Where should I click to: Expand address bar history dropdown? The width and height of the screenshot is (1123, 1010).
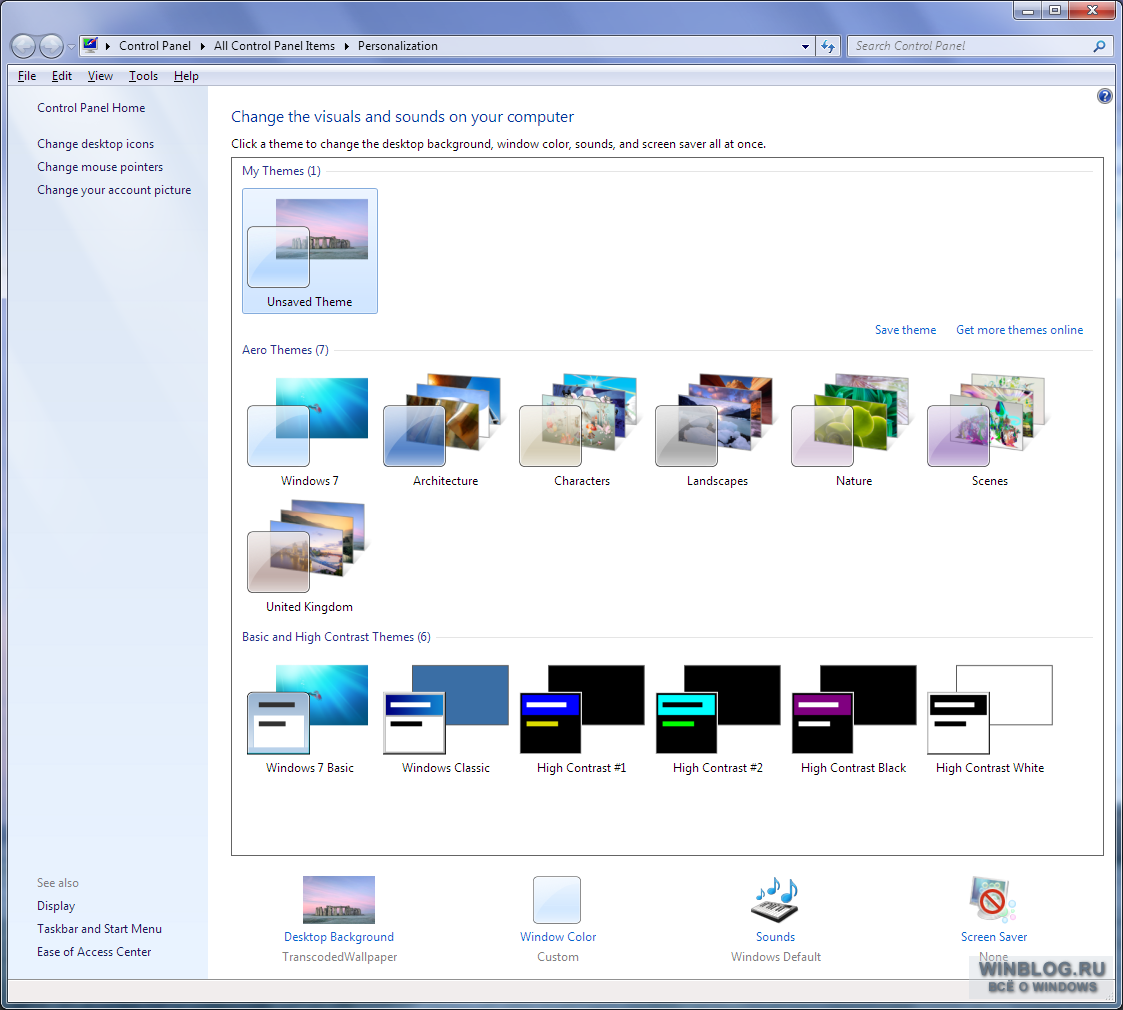[x=806, y=47]
